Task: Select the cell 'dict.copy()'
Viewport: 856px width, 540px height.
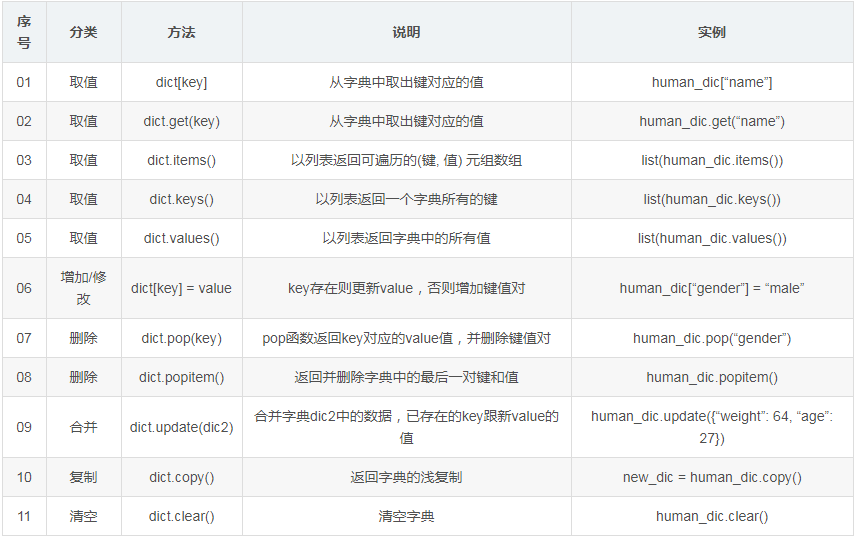Action: tap(181, 477)
